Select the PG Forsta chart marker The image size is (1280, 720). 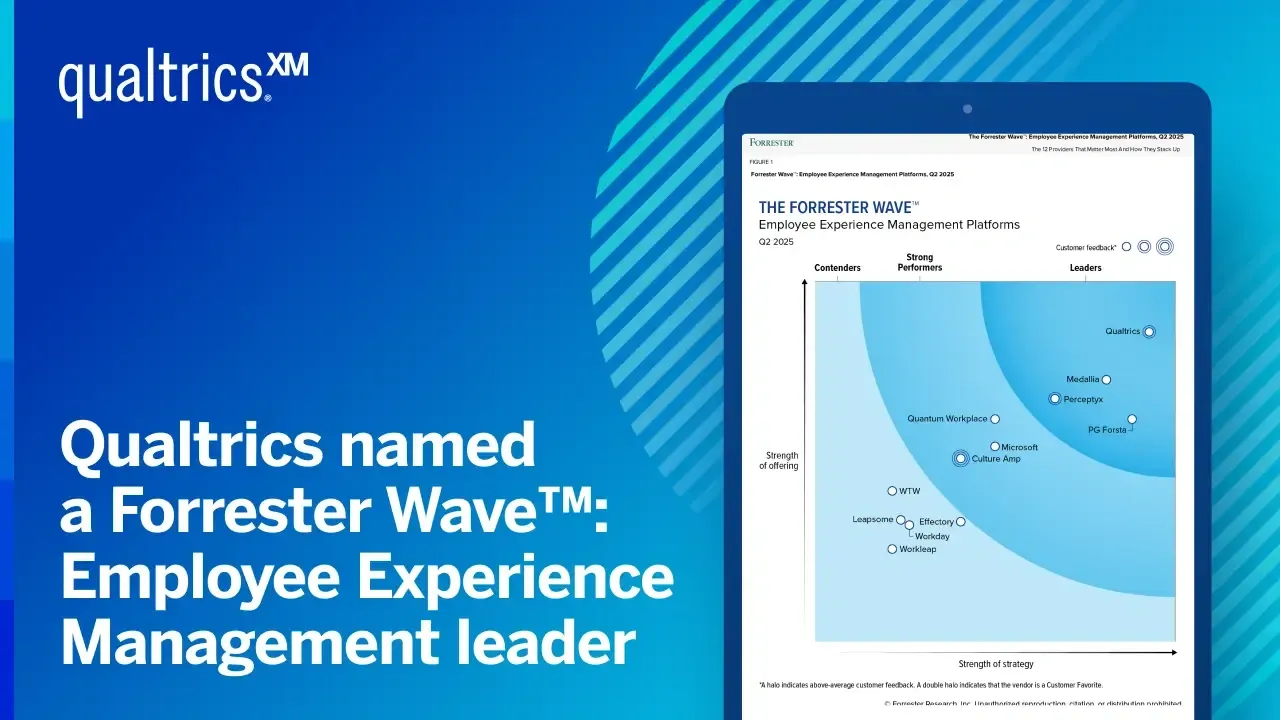[1132, 419]
